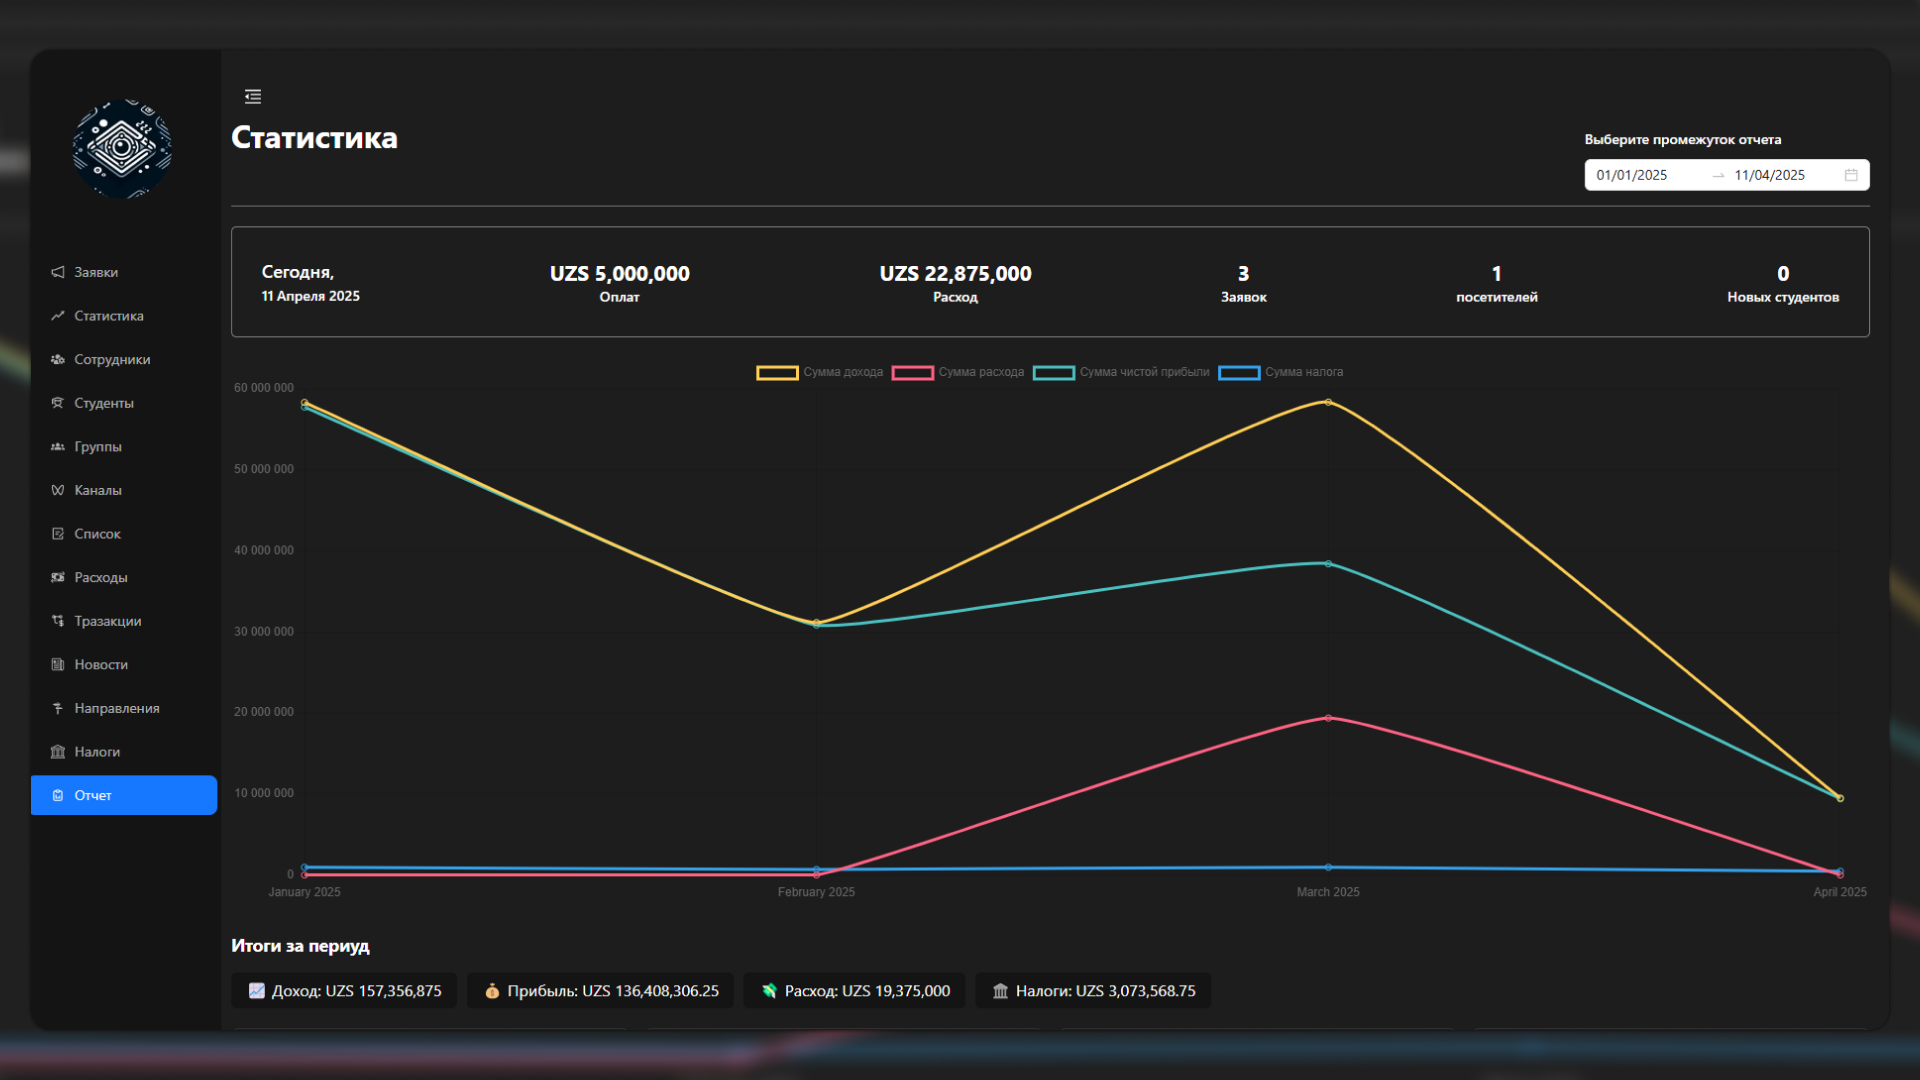Collapse sidebar with the menu fold icon
1920x1080 pixels.
coord(253,96)
